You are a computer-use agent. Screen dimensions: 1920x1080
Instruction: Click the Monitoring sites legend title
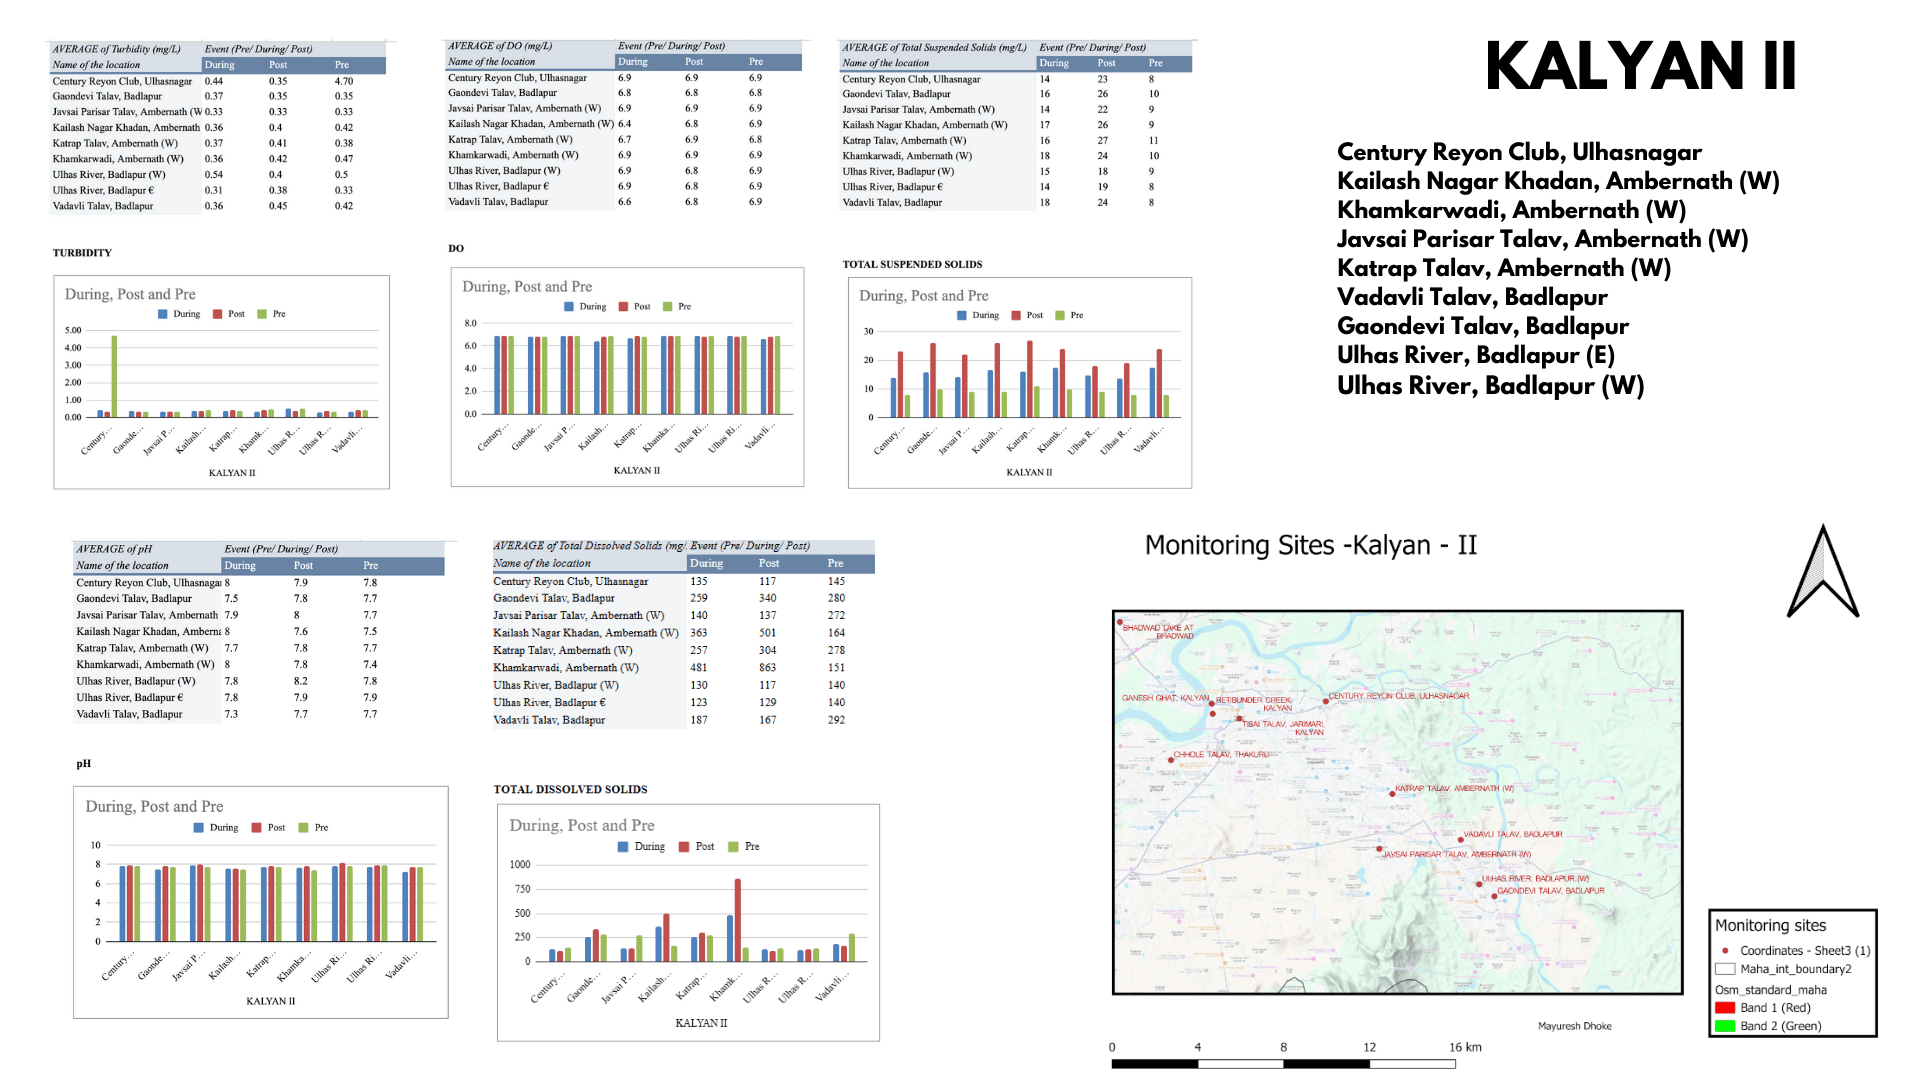tap(1770, 926)
